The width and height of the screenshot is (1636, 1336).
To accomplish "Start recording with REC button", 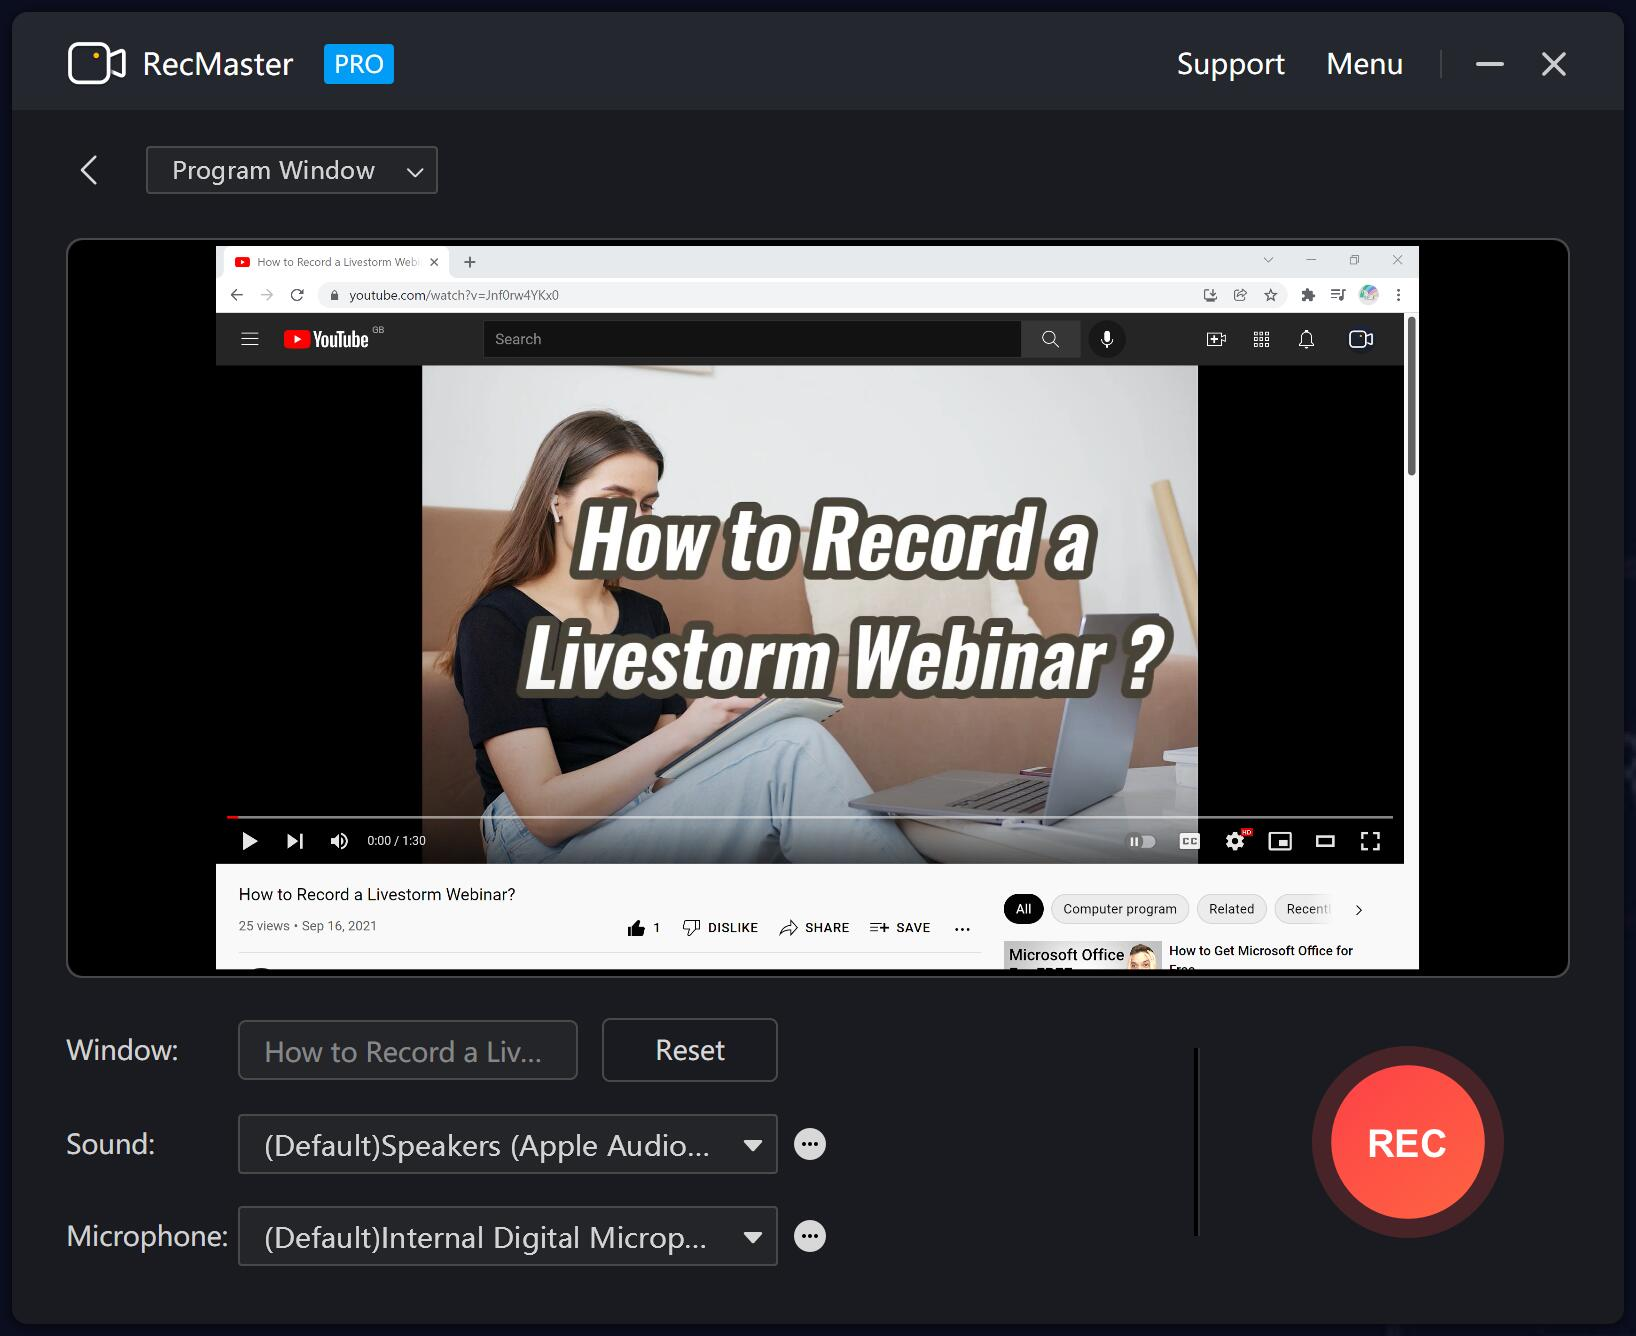I will click(1407, 1142).
